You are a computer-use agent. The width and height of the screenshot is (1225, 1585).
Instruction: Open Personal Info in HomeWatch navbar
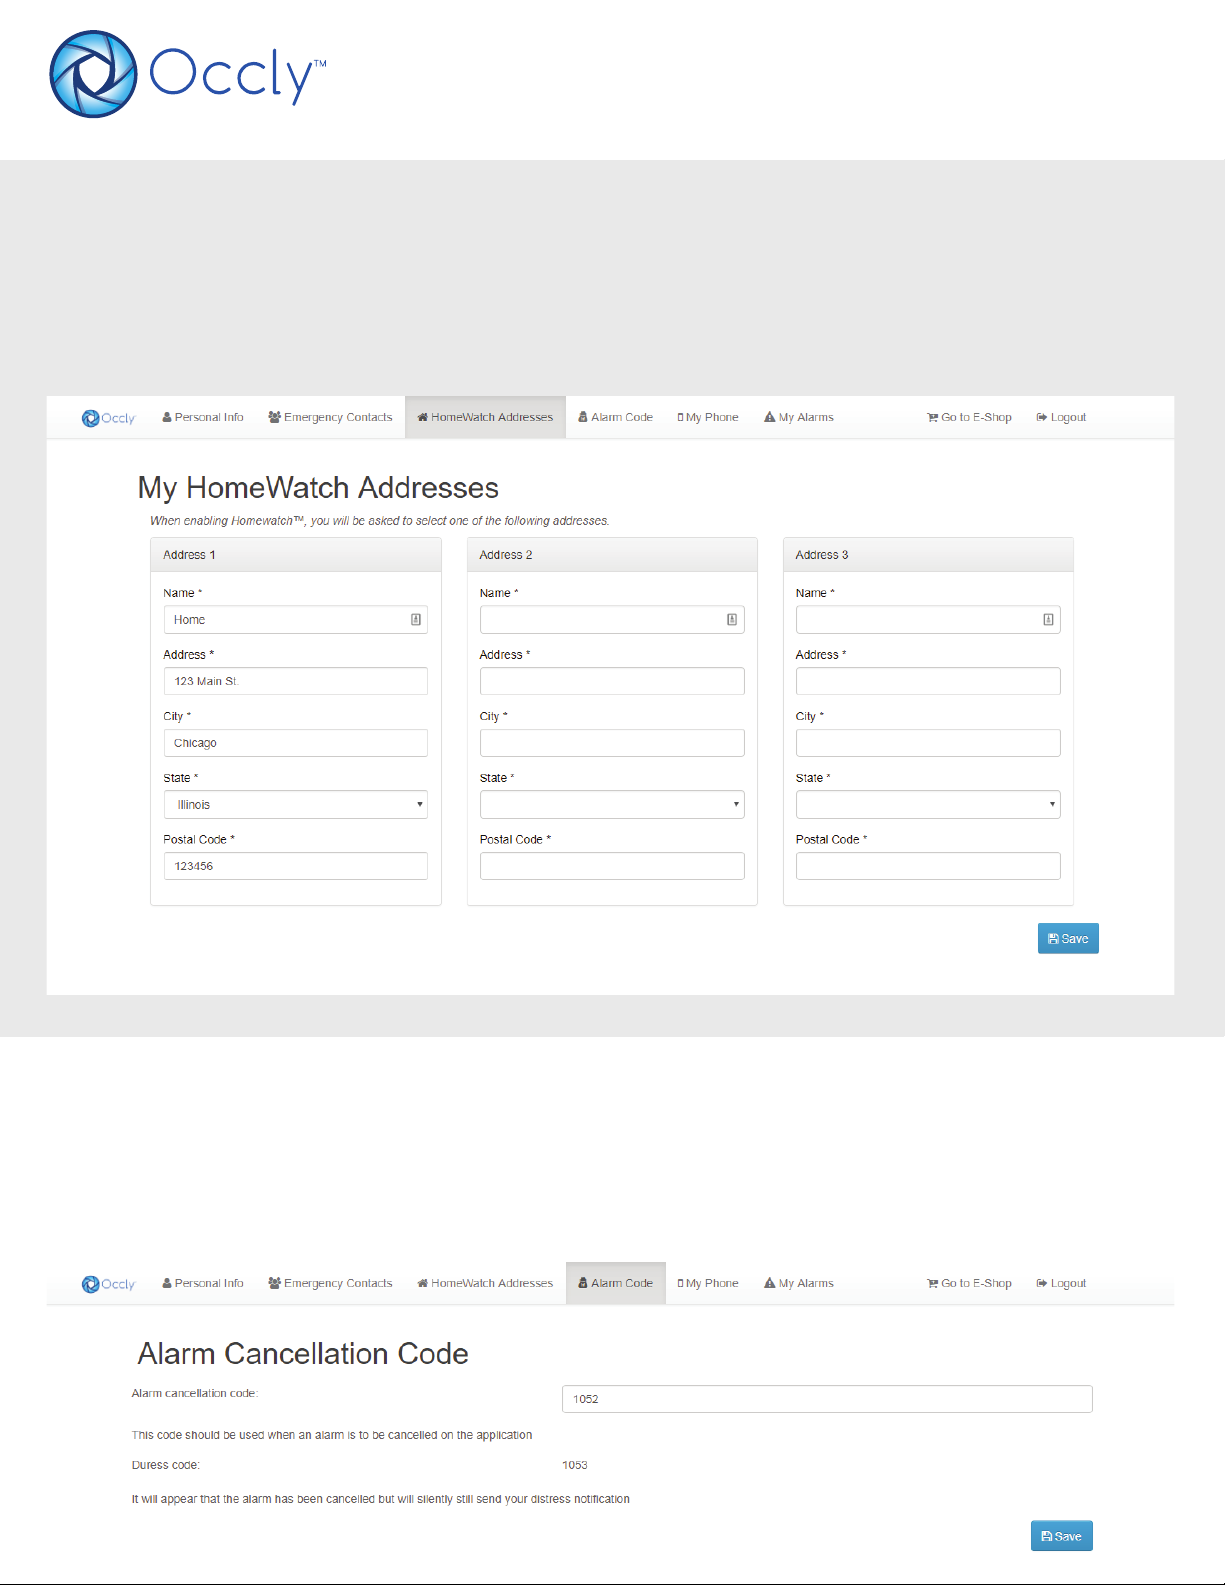pos(203,417)
